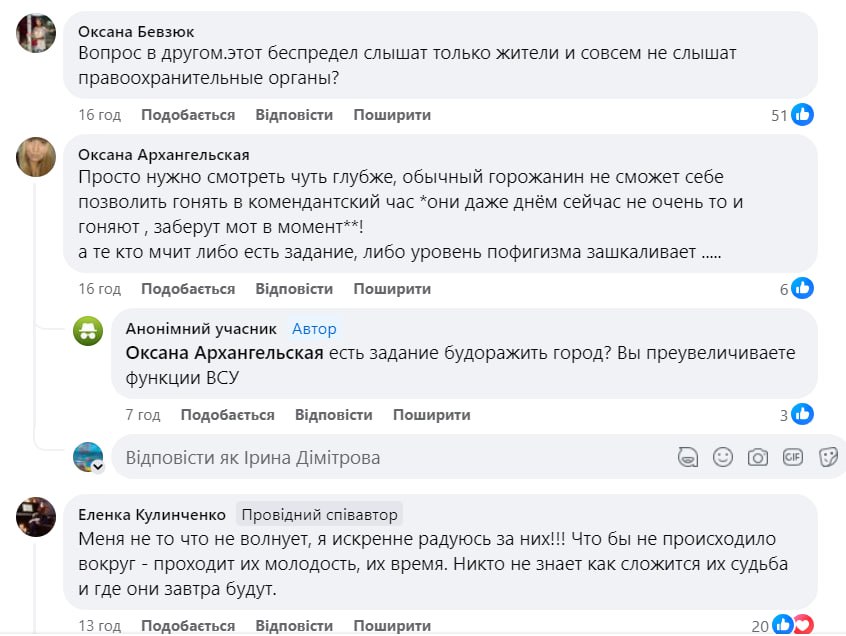Click the like reaction icon showing 6

point(802,289)
